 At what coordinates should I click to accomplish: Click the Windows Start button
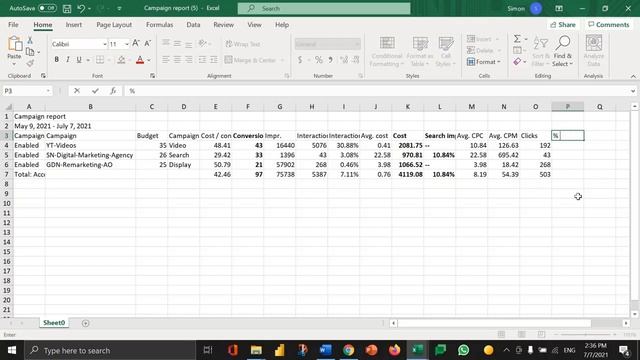pyautogui.click(x=12, y=350)
